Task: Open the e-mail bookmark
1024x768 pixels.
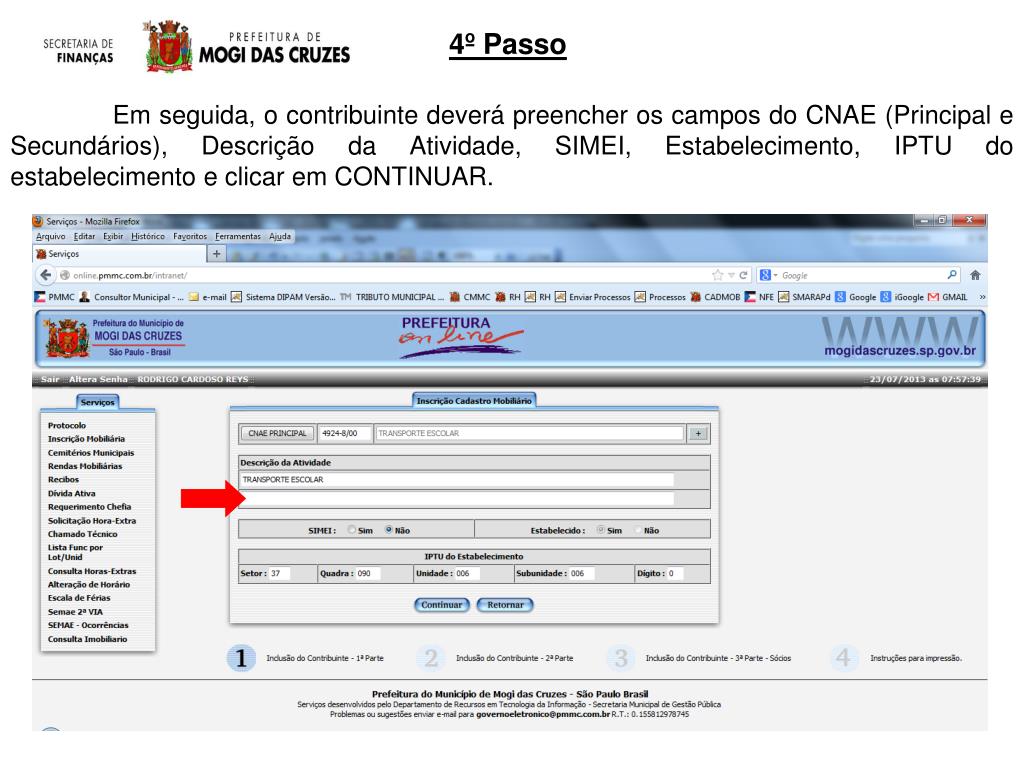Action: (208, 297)
